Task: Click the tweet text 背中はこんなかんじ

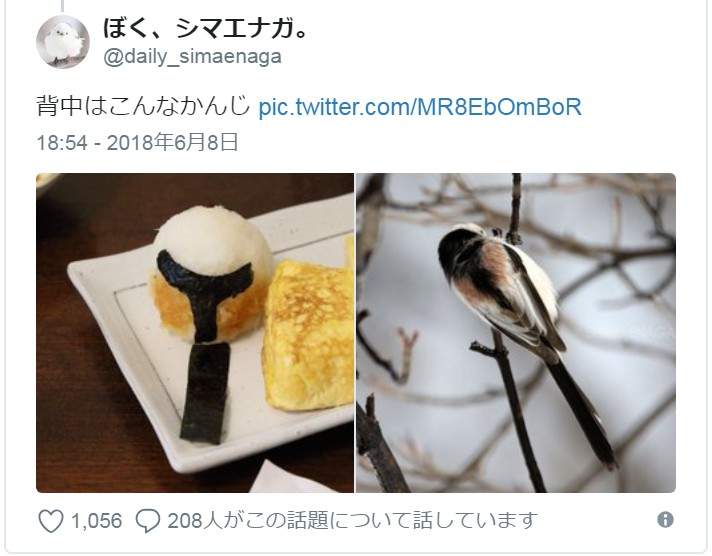Action: point(143,107)
